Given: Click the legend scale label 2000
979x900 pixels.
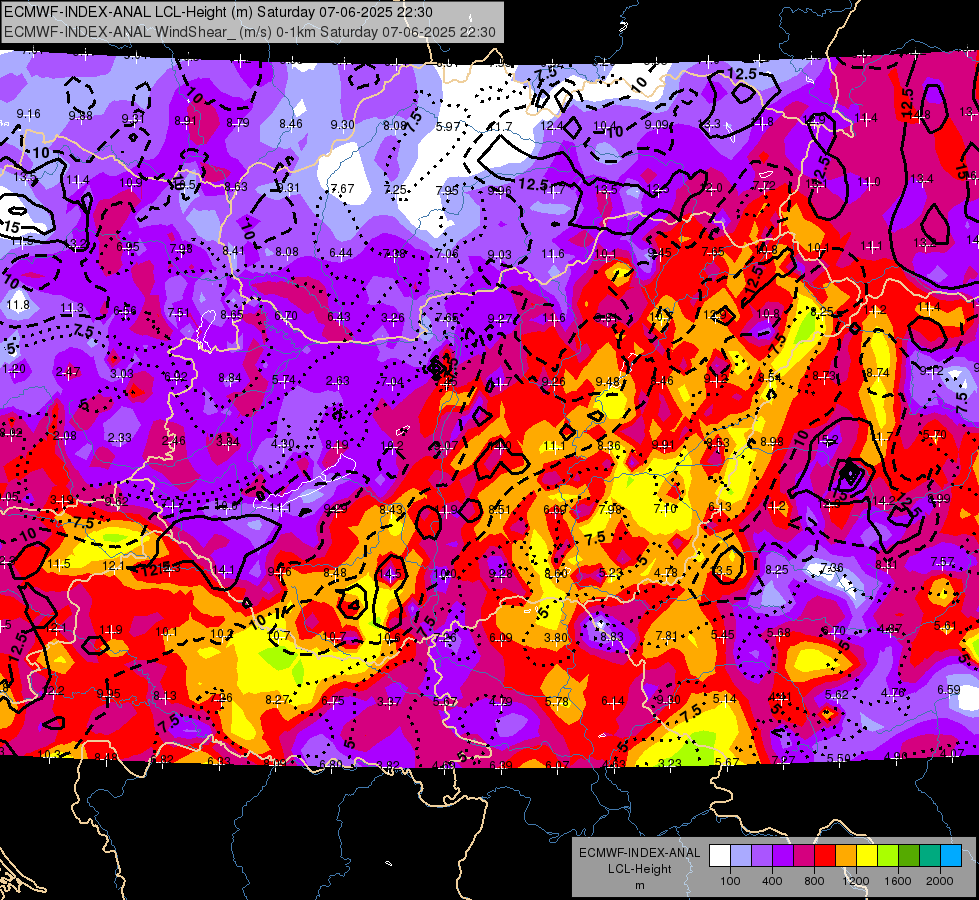Looking at the screenshot, I should [x=940, y=881].
